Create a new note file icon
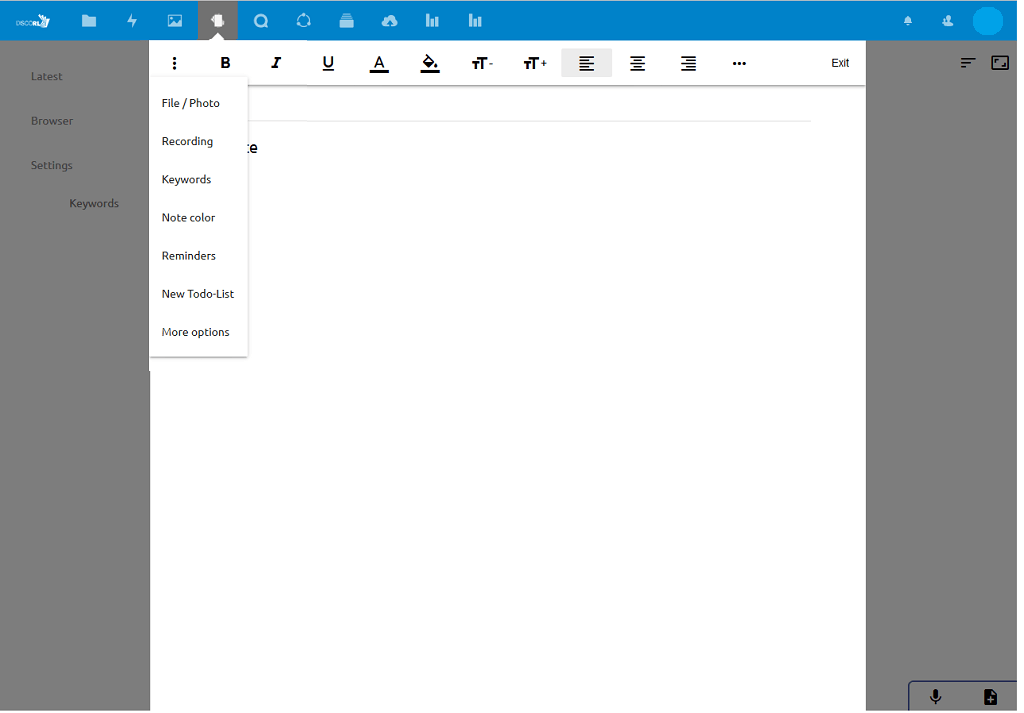This screenshot has height=713, width=1024. coord(990,697)
